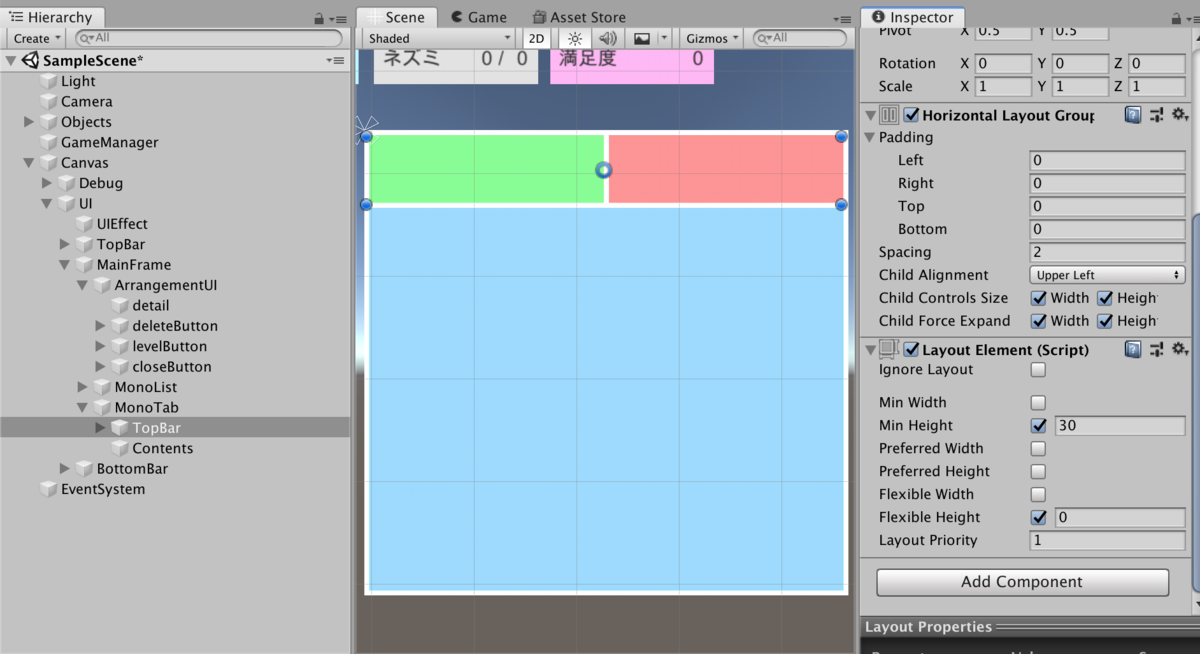
Task: Open Layout Element preset slider icon
Action: [1156, 349]
